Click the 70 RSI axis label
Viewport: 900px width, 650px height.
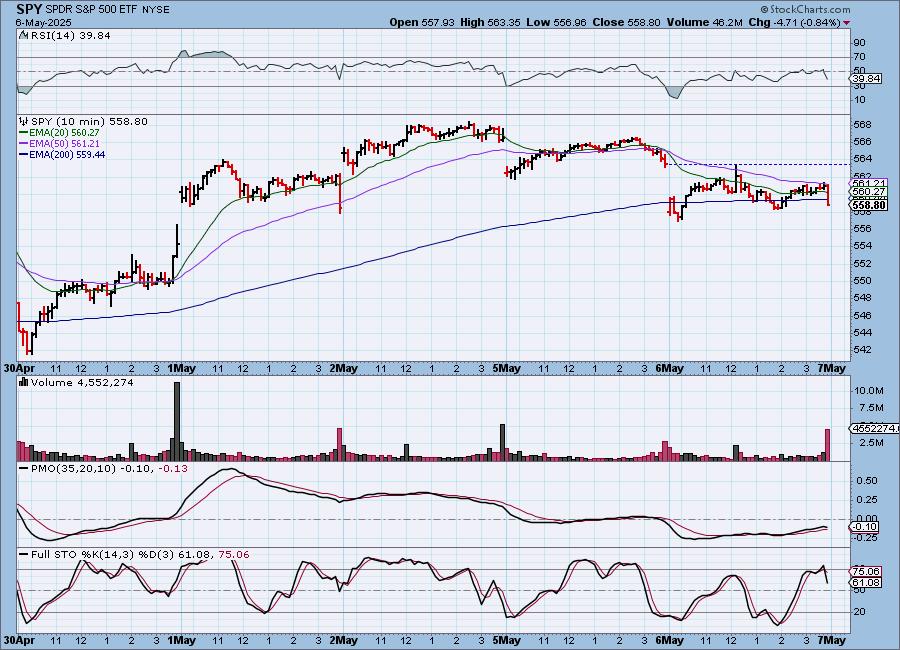tap(859, 56)
